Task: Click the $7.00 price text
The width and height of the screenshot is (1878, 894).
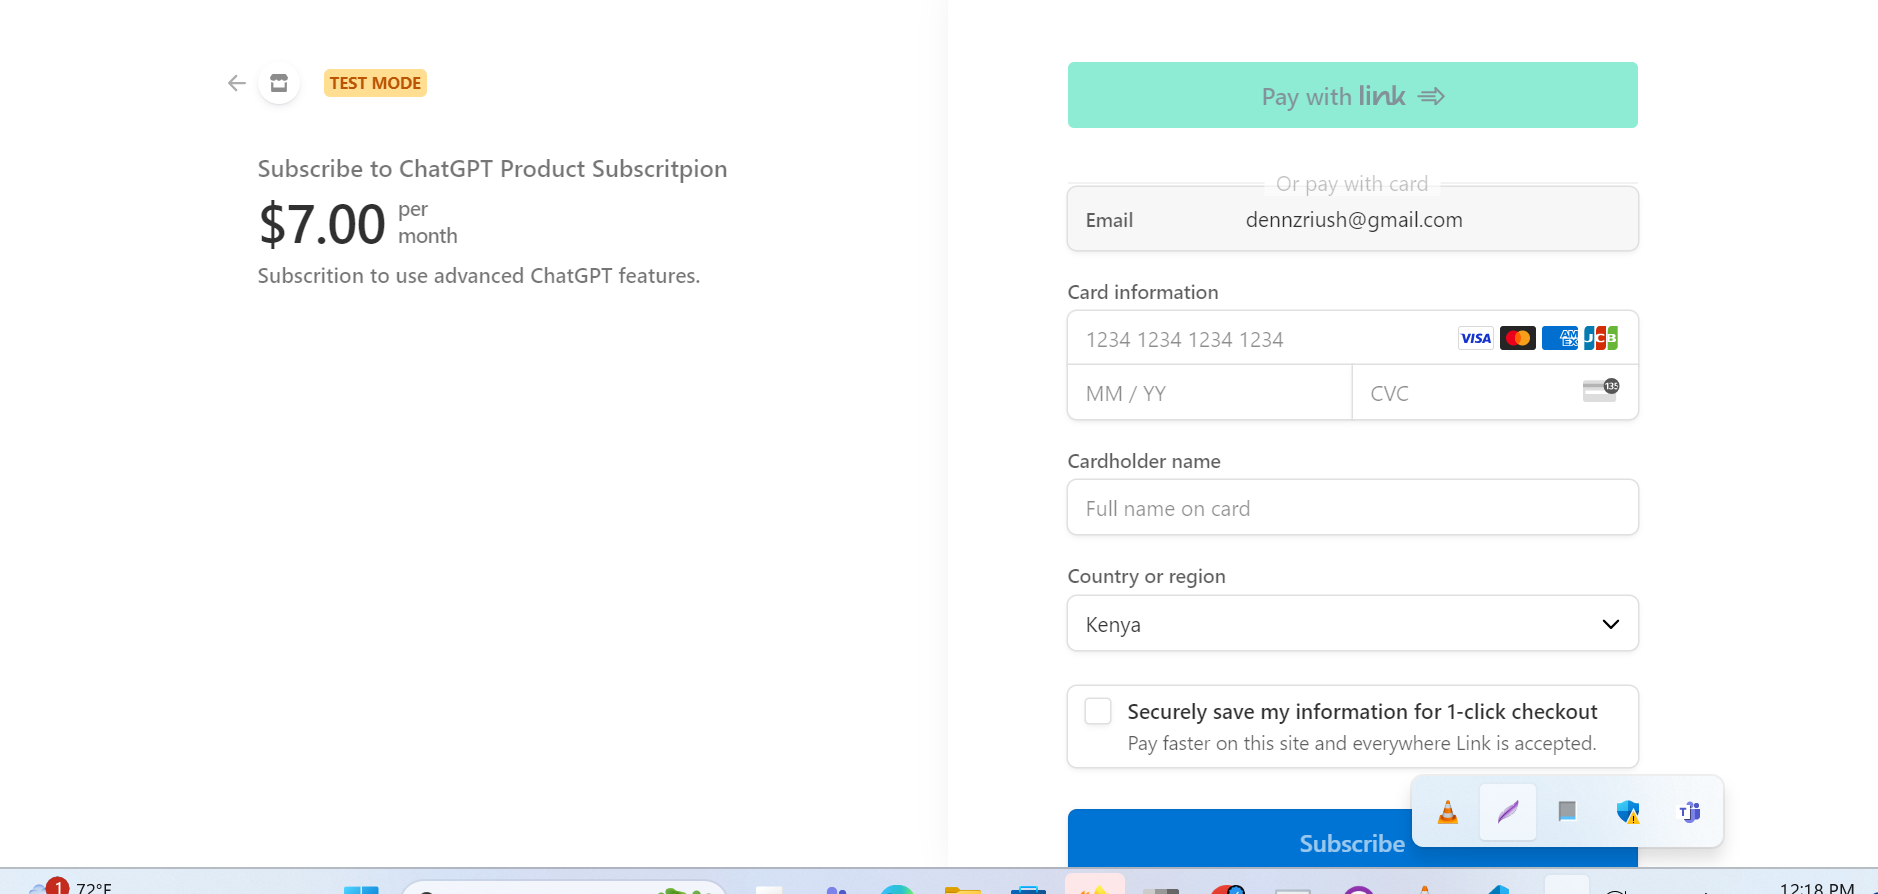Action: click(x=322, y=223)
